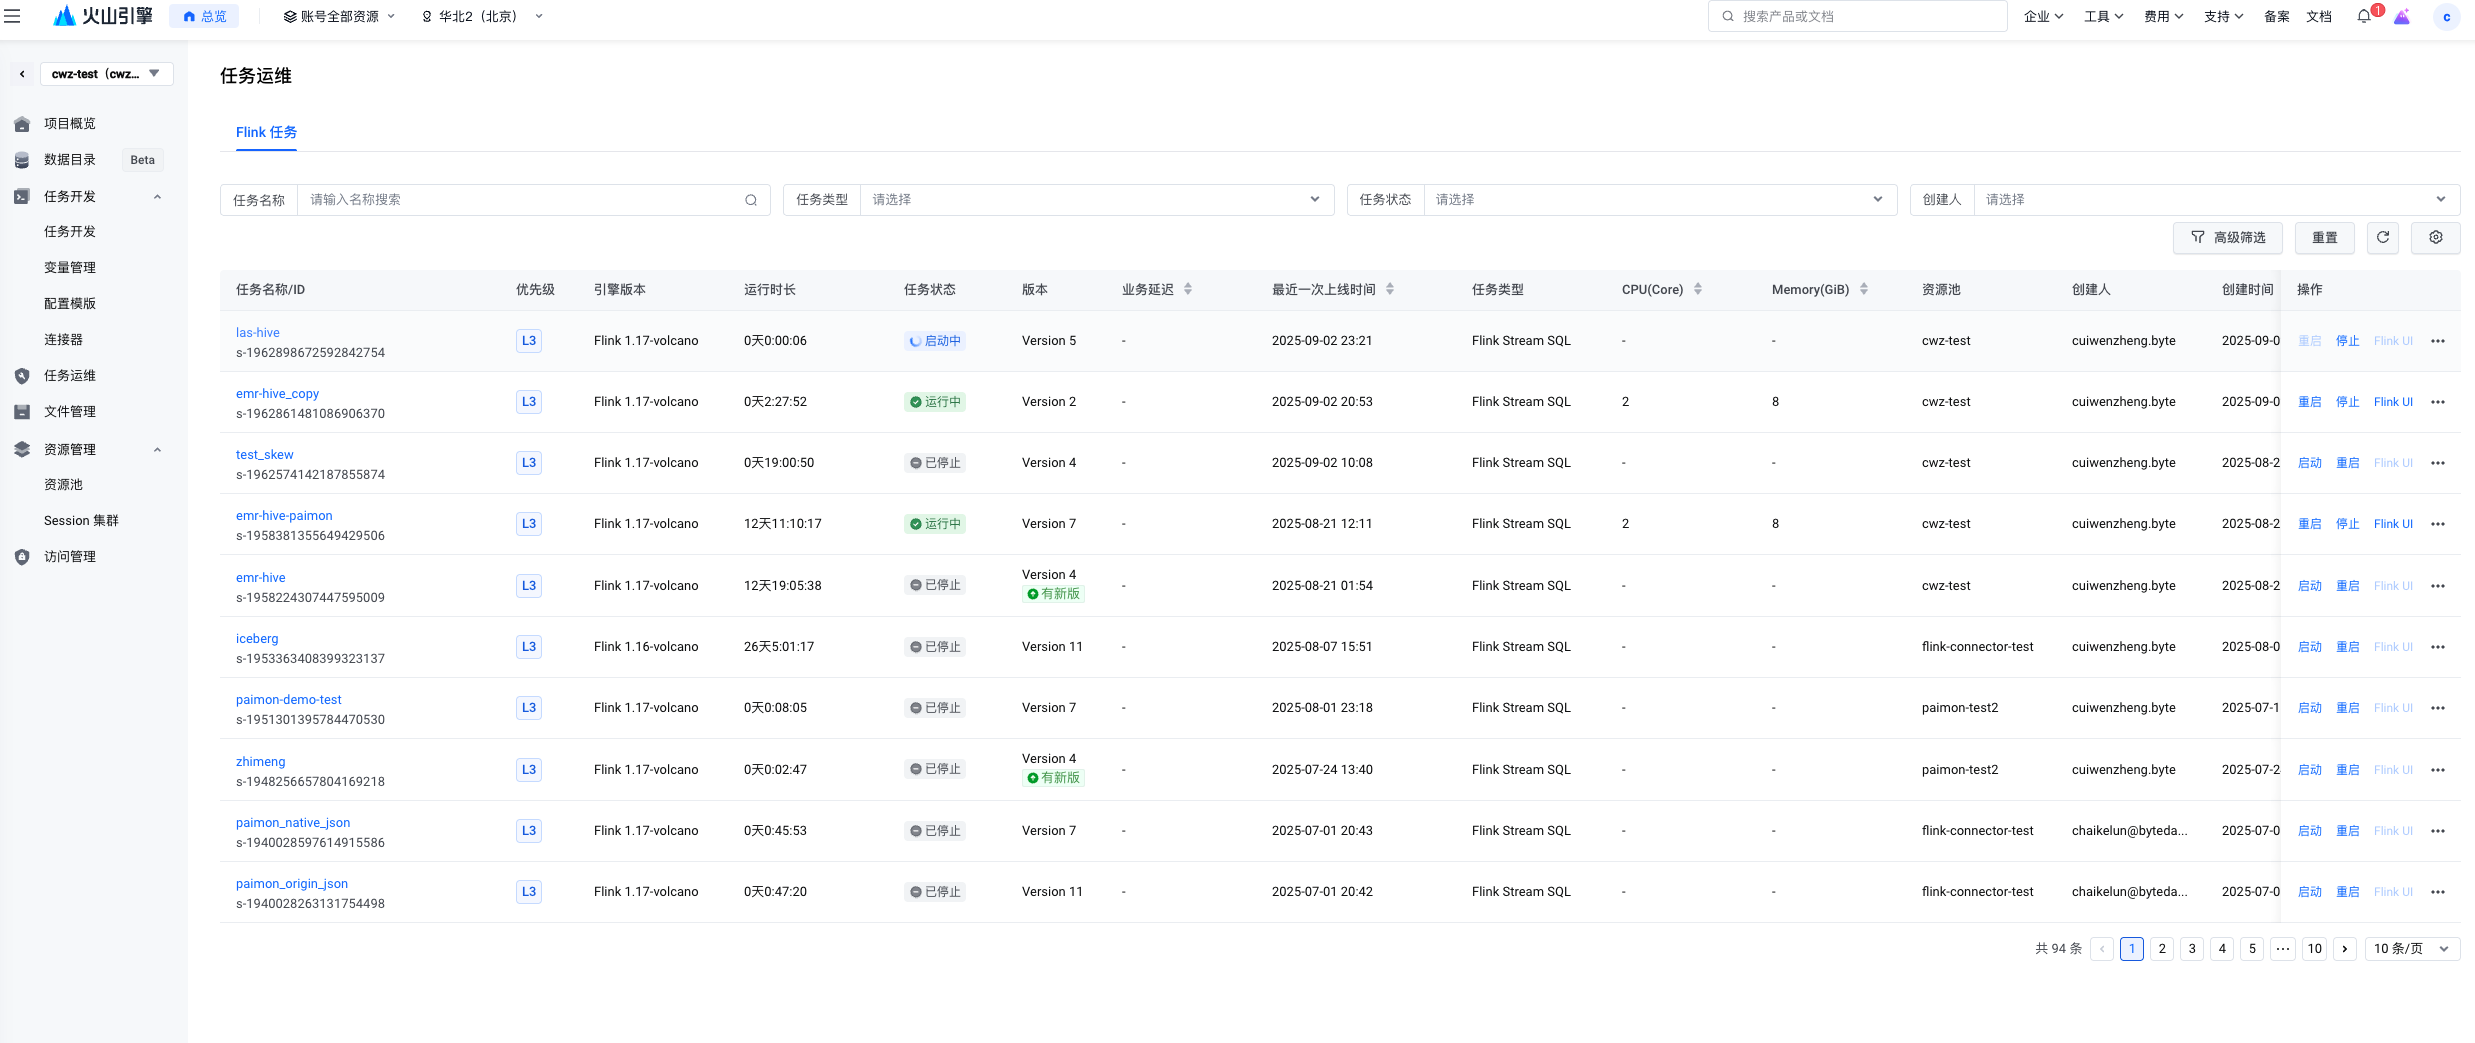Screen dimensions: 2475x1043
Task: Open the 任务状态 filter dropdown
Action: pos(1659,200)
